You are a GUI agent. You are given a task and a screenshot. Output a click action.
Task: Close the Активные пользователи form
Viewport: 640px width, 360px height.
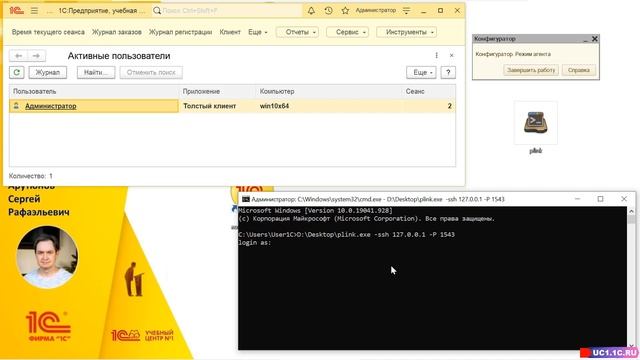(451, 55)
